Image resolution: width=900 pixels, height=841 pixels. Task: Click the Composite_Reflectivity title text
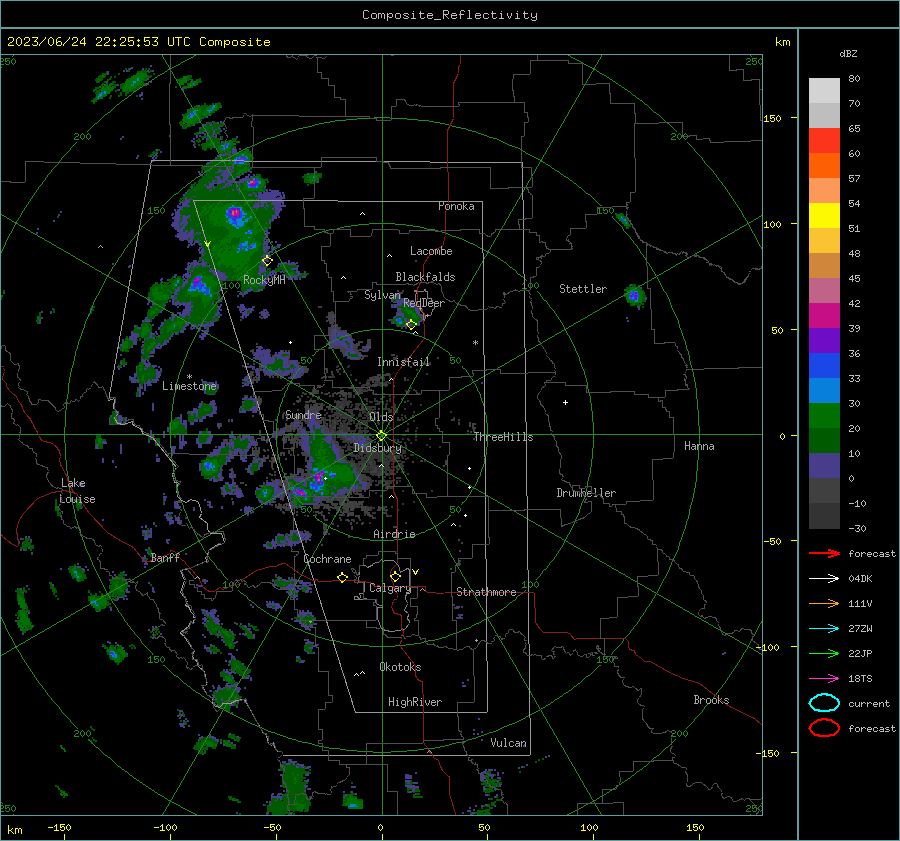point(450,15)
